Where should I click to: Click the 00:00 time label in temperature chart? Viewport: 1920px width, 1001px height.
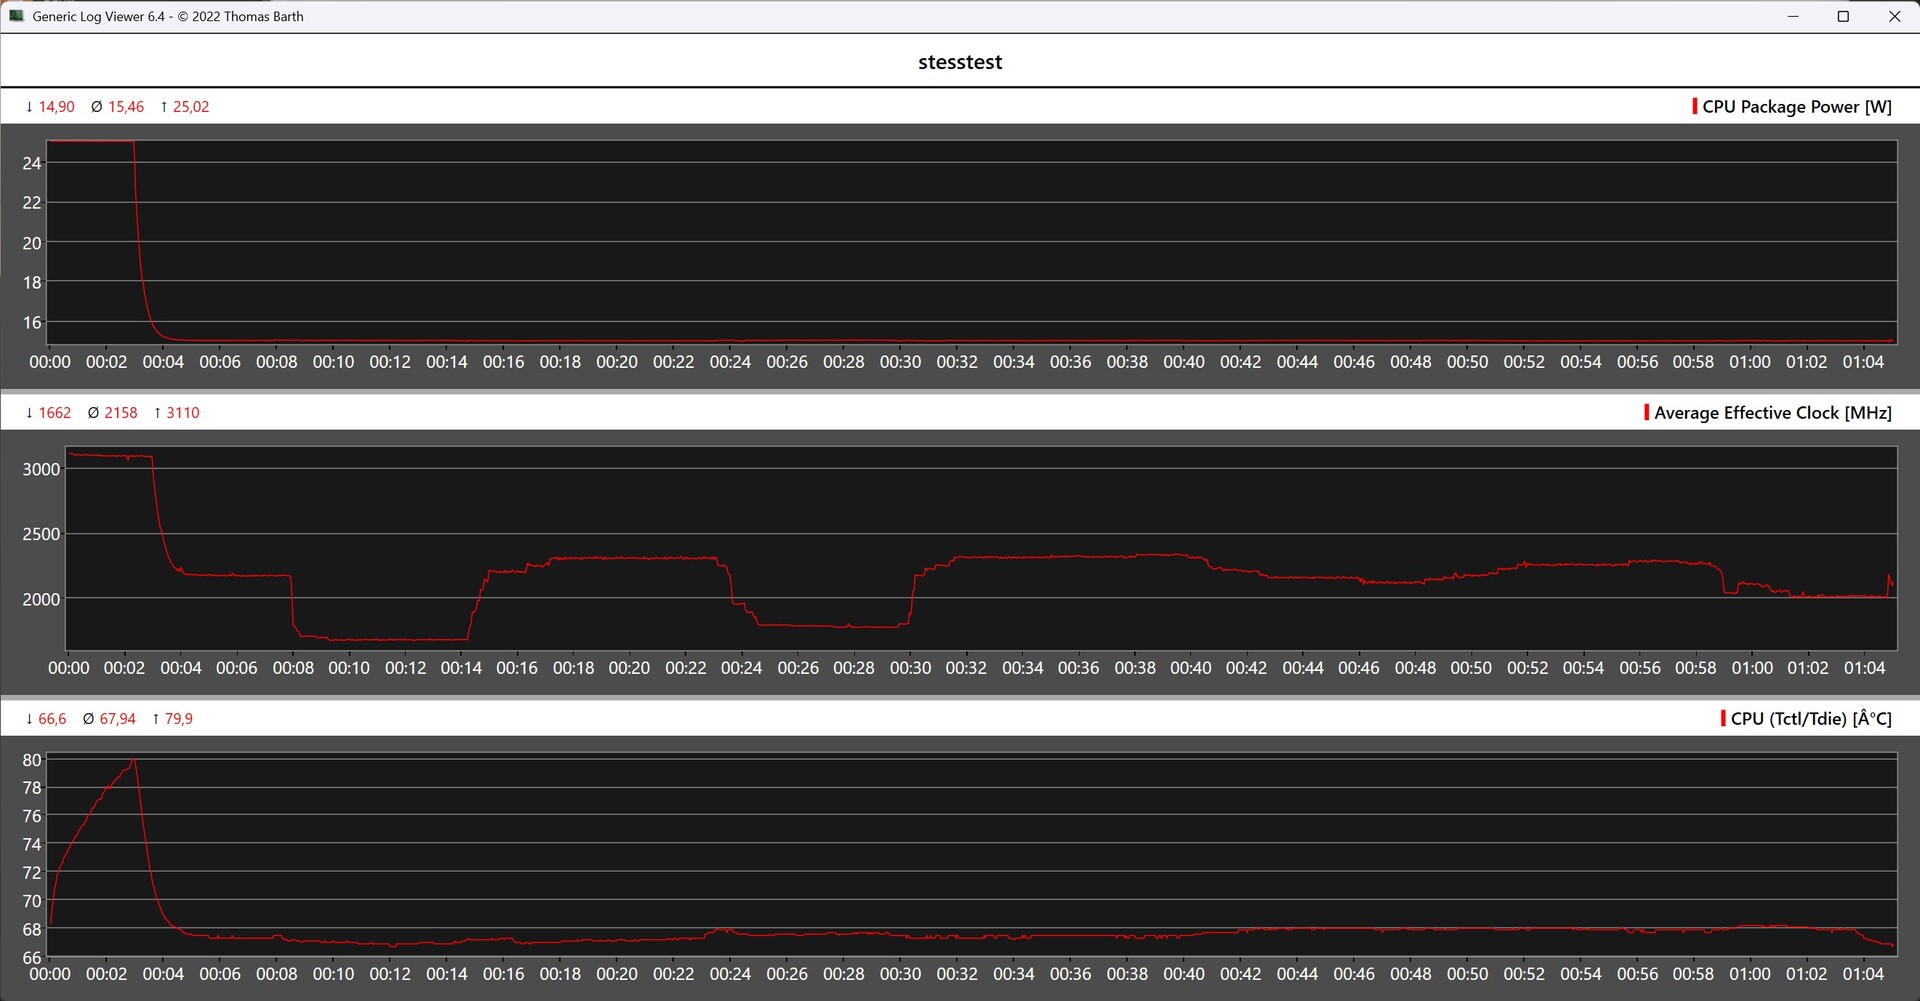click(50, 974)
